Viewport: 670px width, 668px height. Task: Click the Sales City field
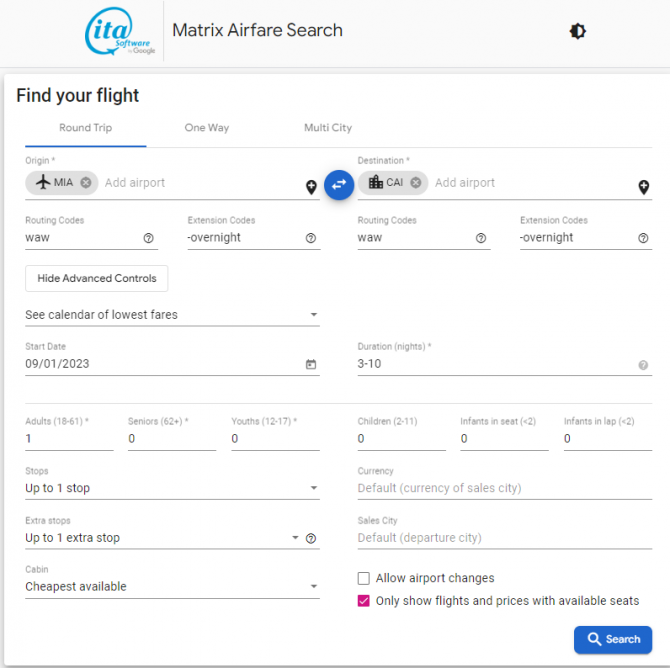(x=505, y=538)
